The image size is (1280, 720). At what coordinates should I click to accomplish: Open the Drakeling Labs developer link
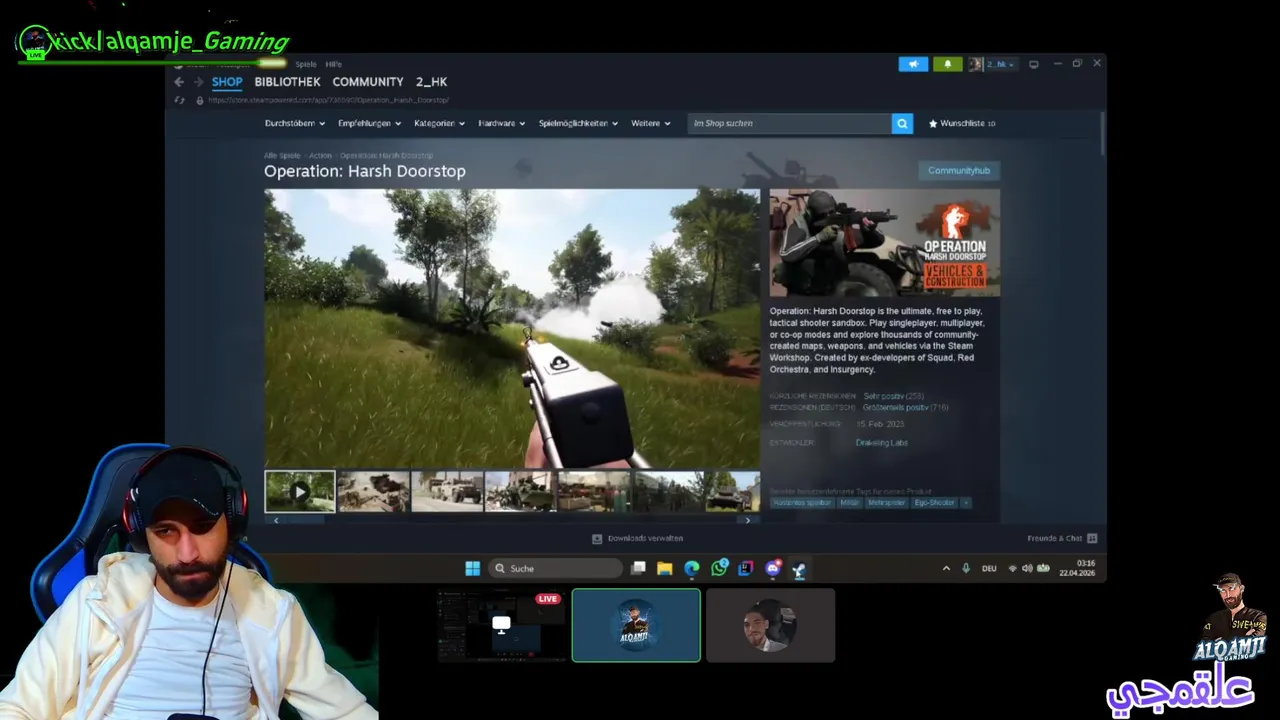click(881, 442)
